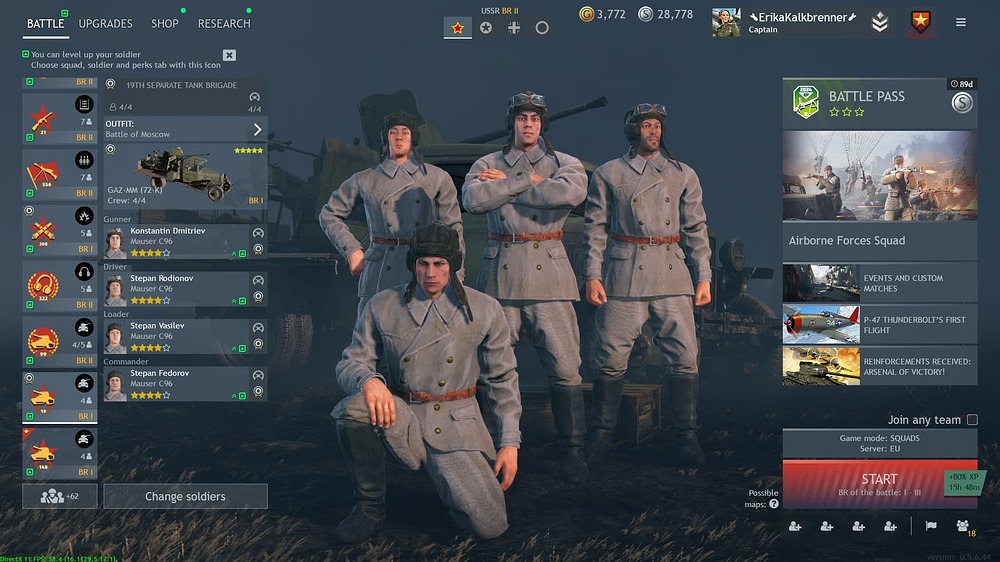The image size is (1000, 562).
Task: Open the RESEARCH tab
Action: pos(224,24)
